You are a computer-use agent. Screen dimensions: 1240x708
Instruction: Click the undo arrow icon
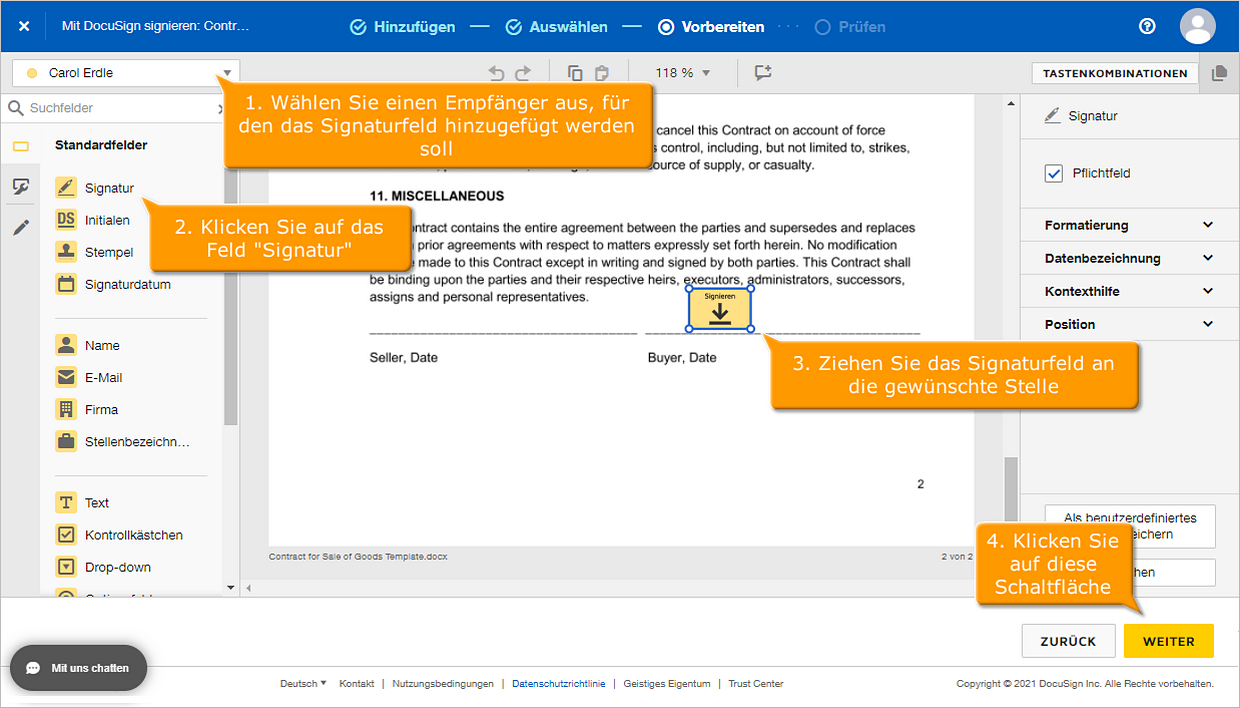click(496, 73)
